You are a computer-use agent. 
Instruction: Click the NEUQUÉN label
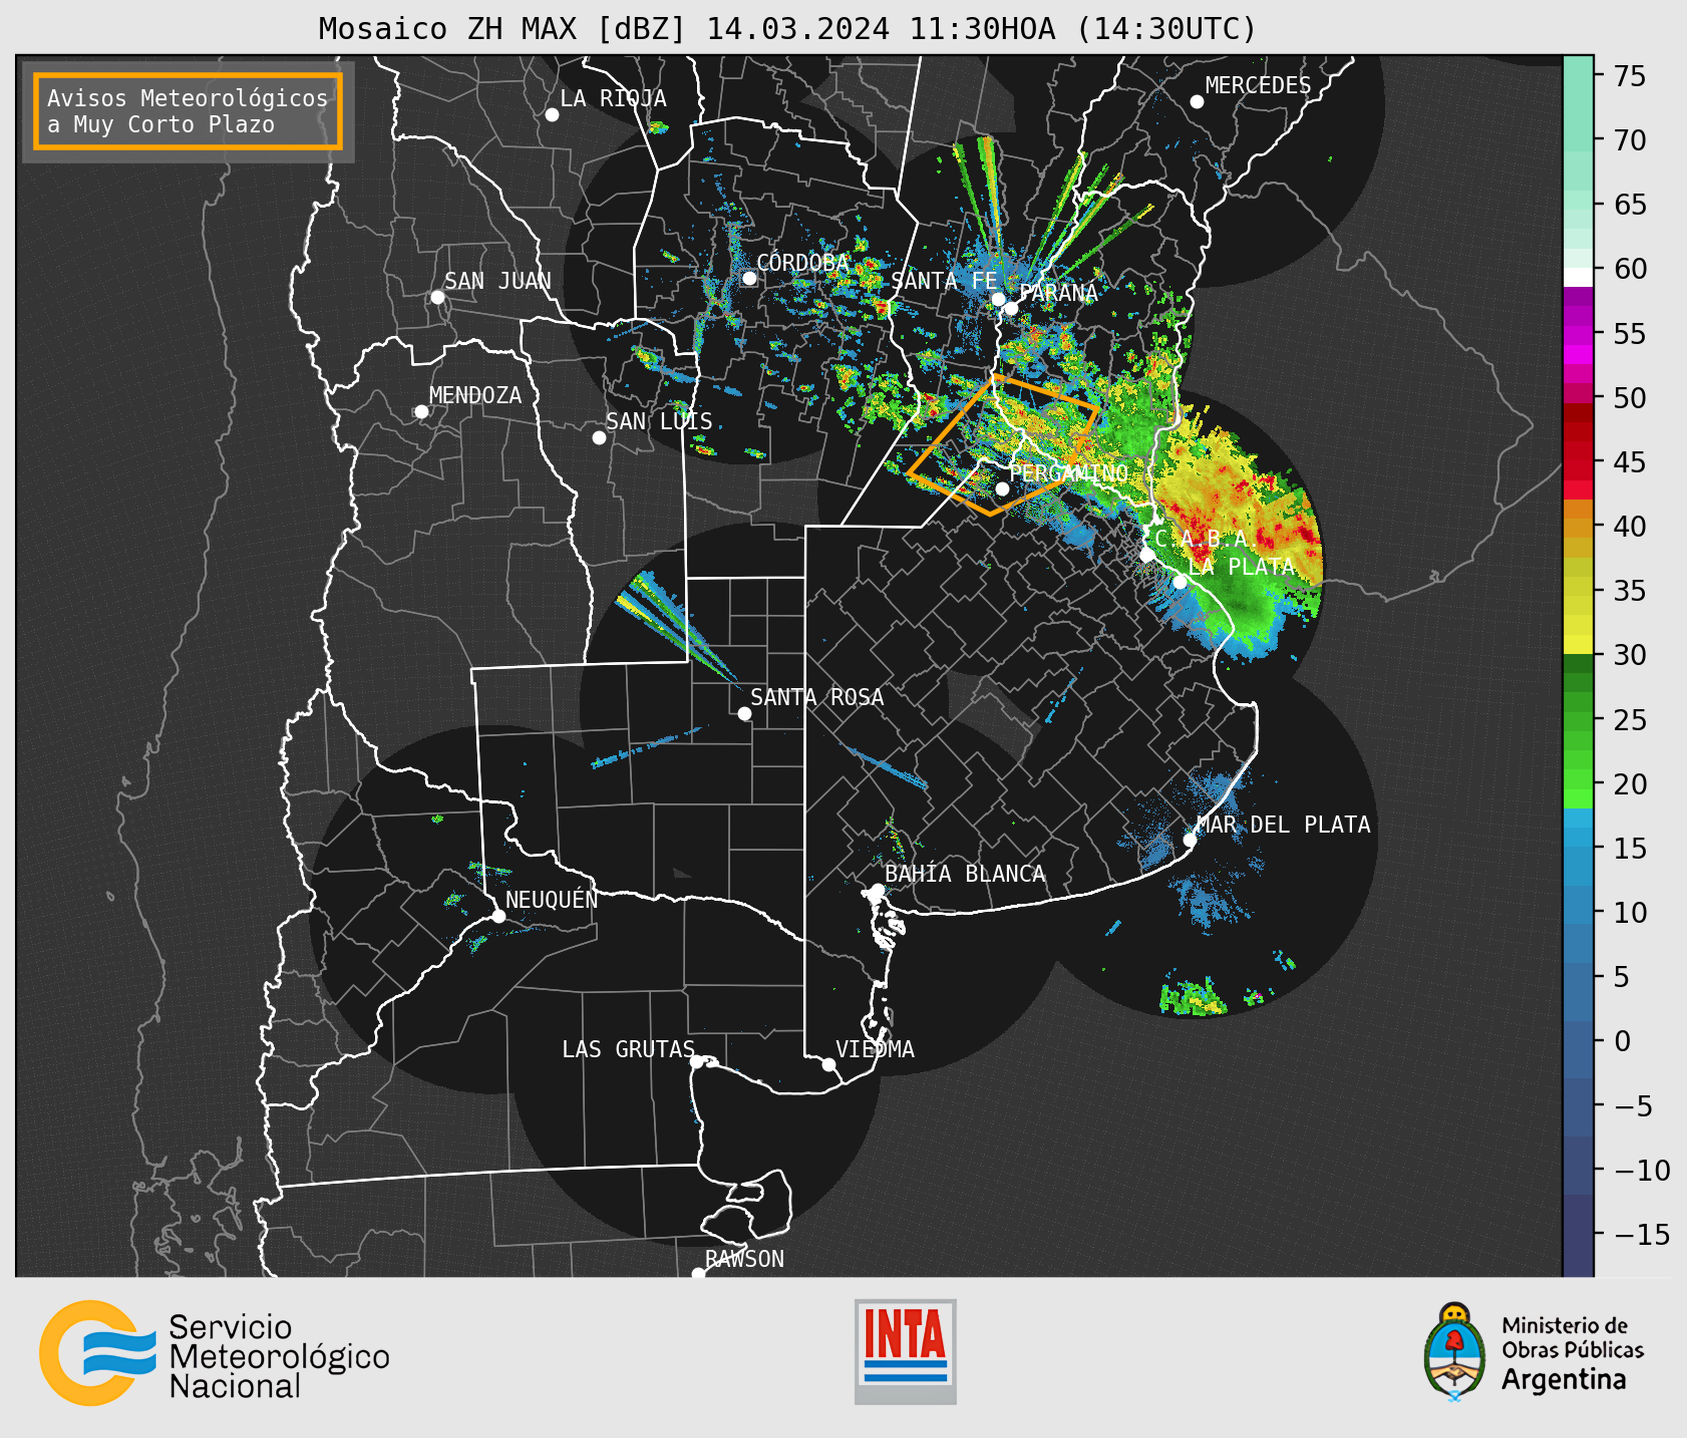coord(552,899)
